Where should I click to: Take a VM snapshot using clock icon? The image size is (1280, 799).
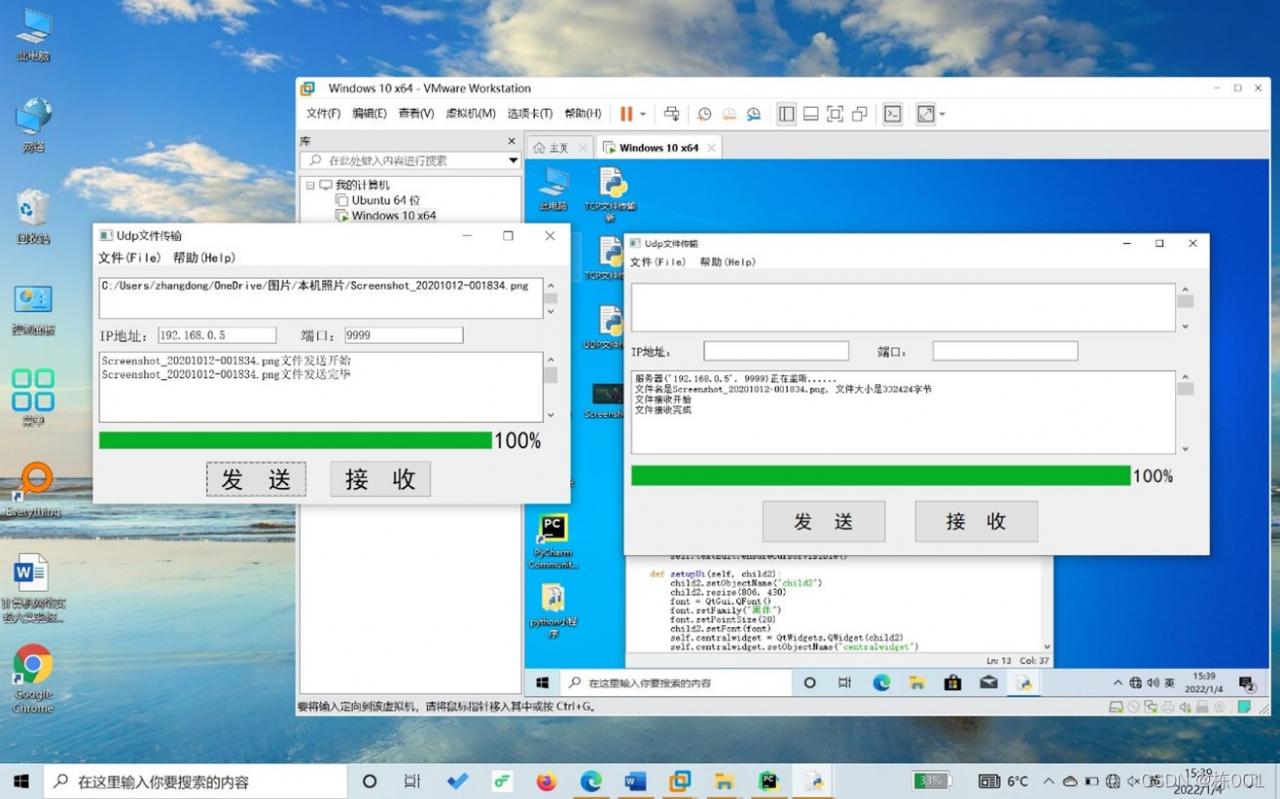704,114
